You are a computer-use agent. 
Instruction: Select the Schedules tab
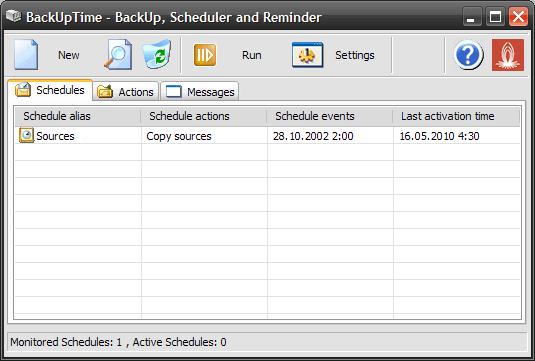50,90
